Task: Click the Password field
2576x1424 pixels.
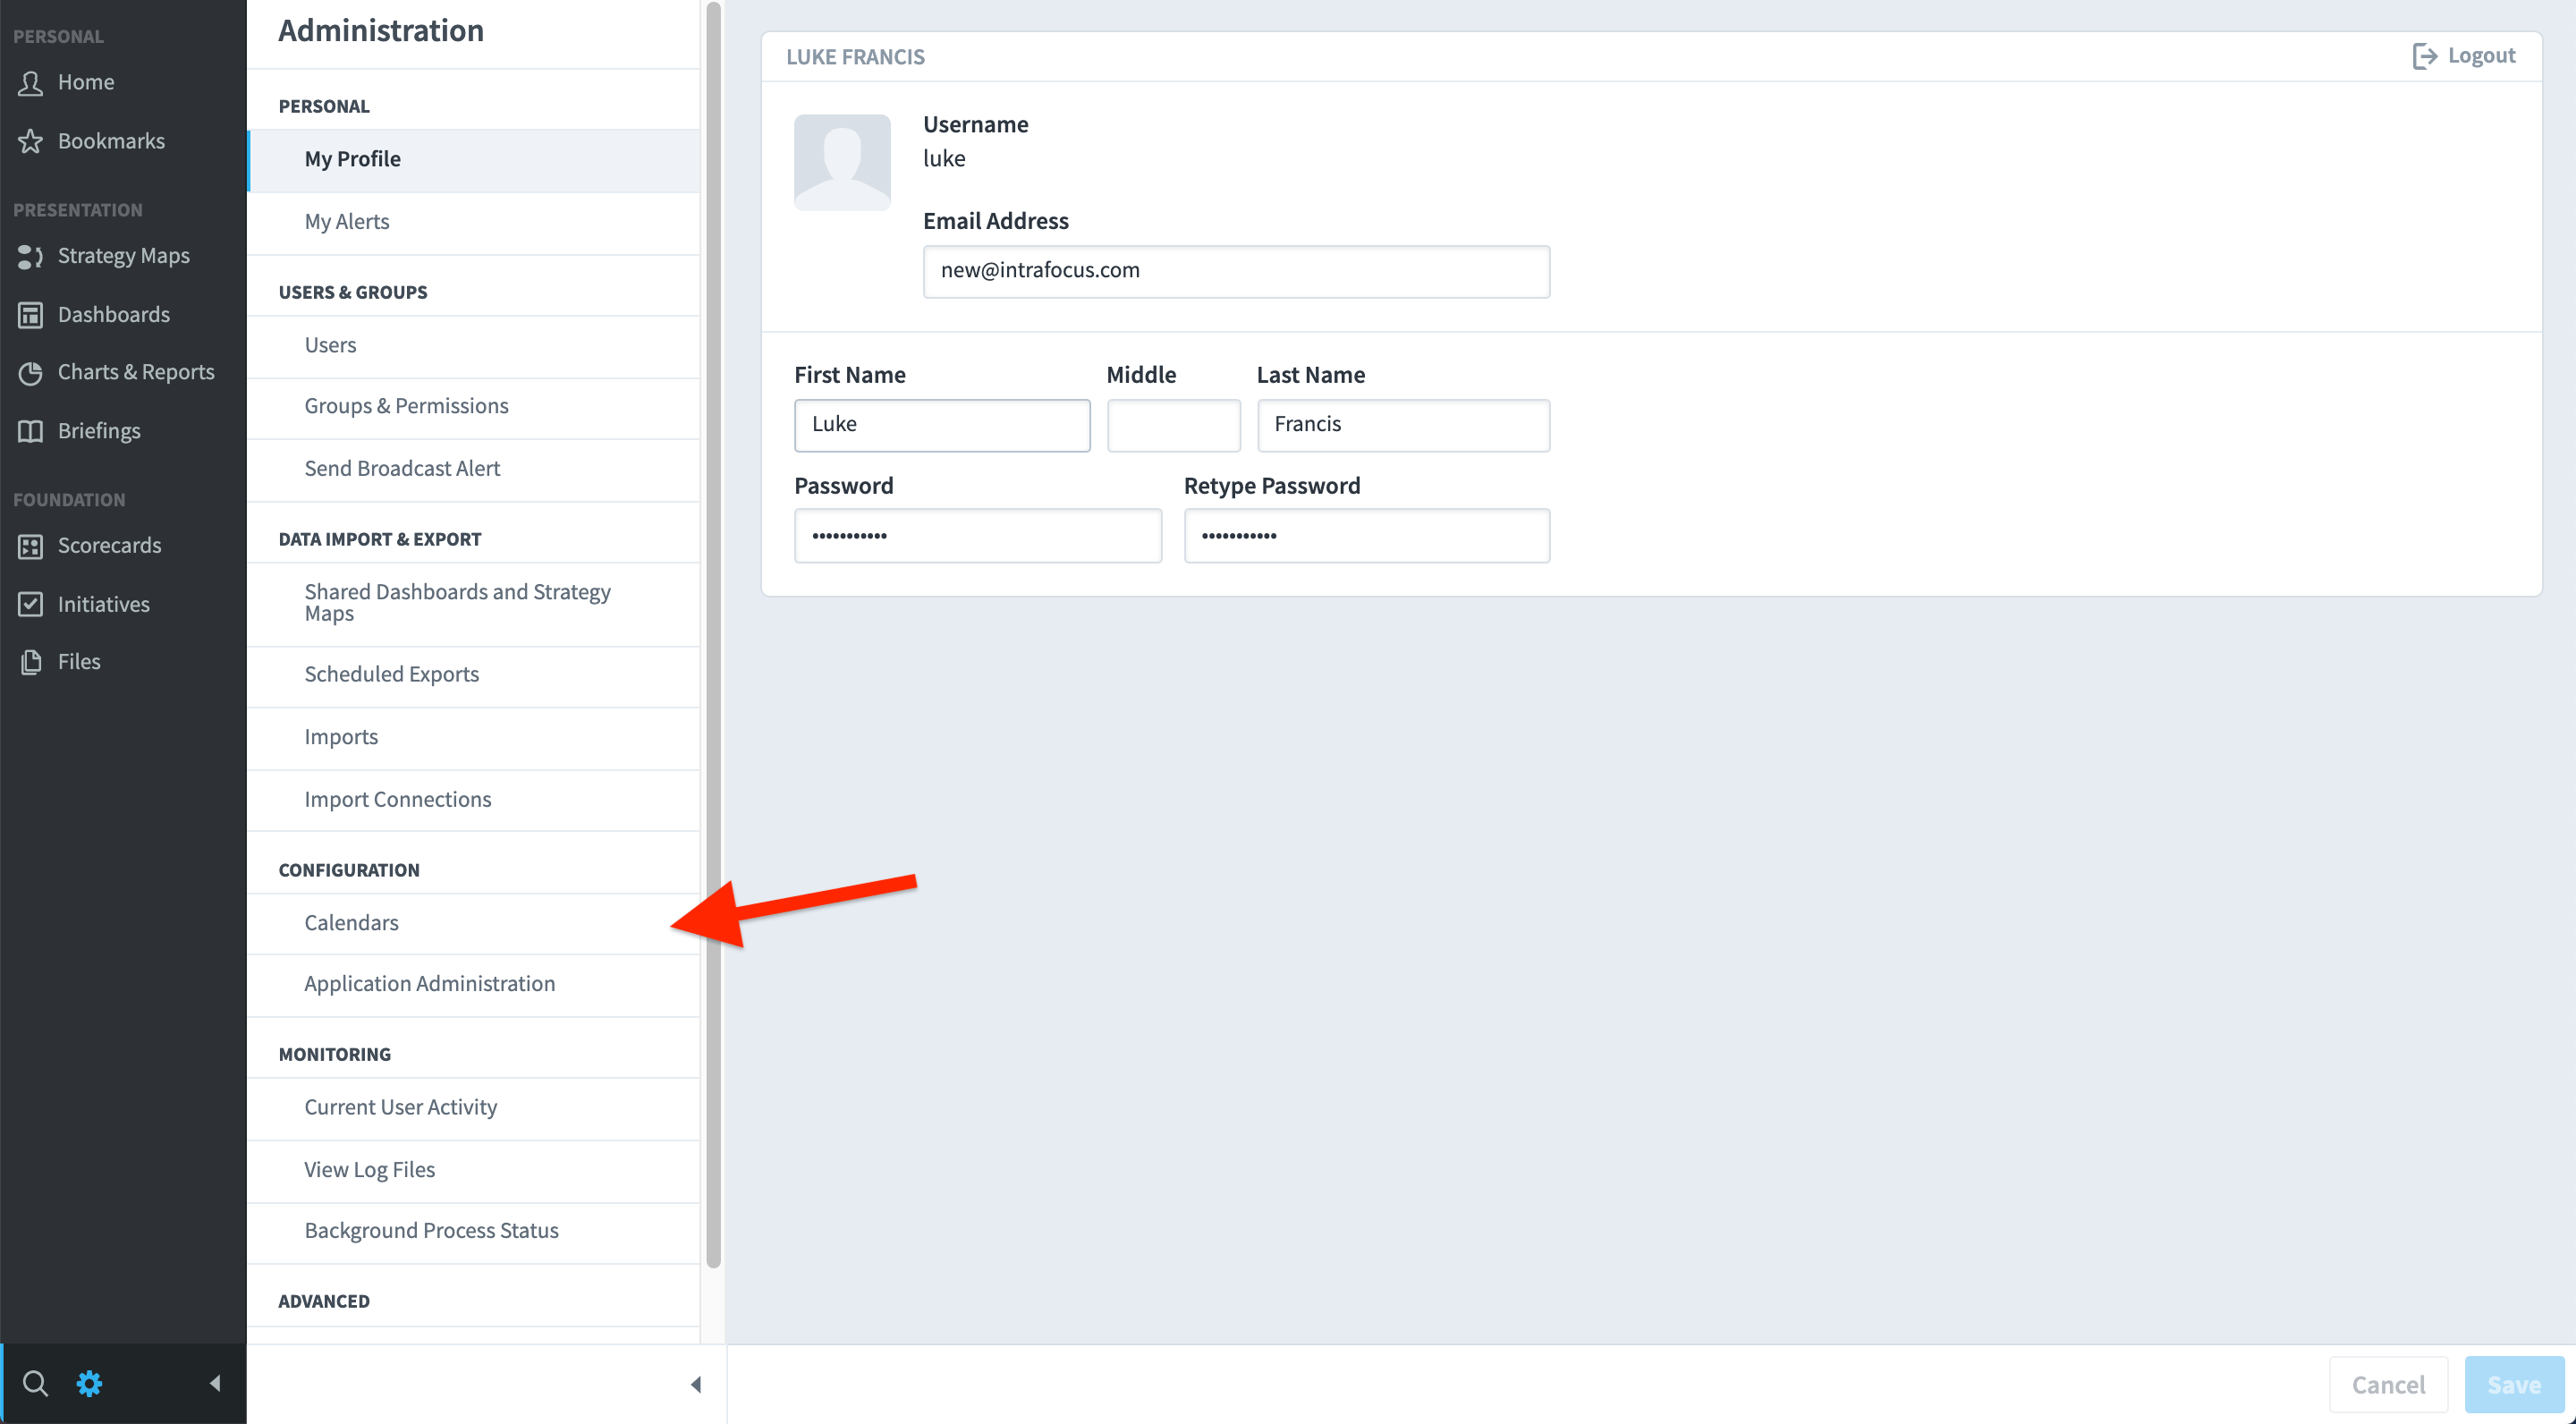Action: [978, 536]
